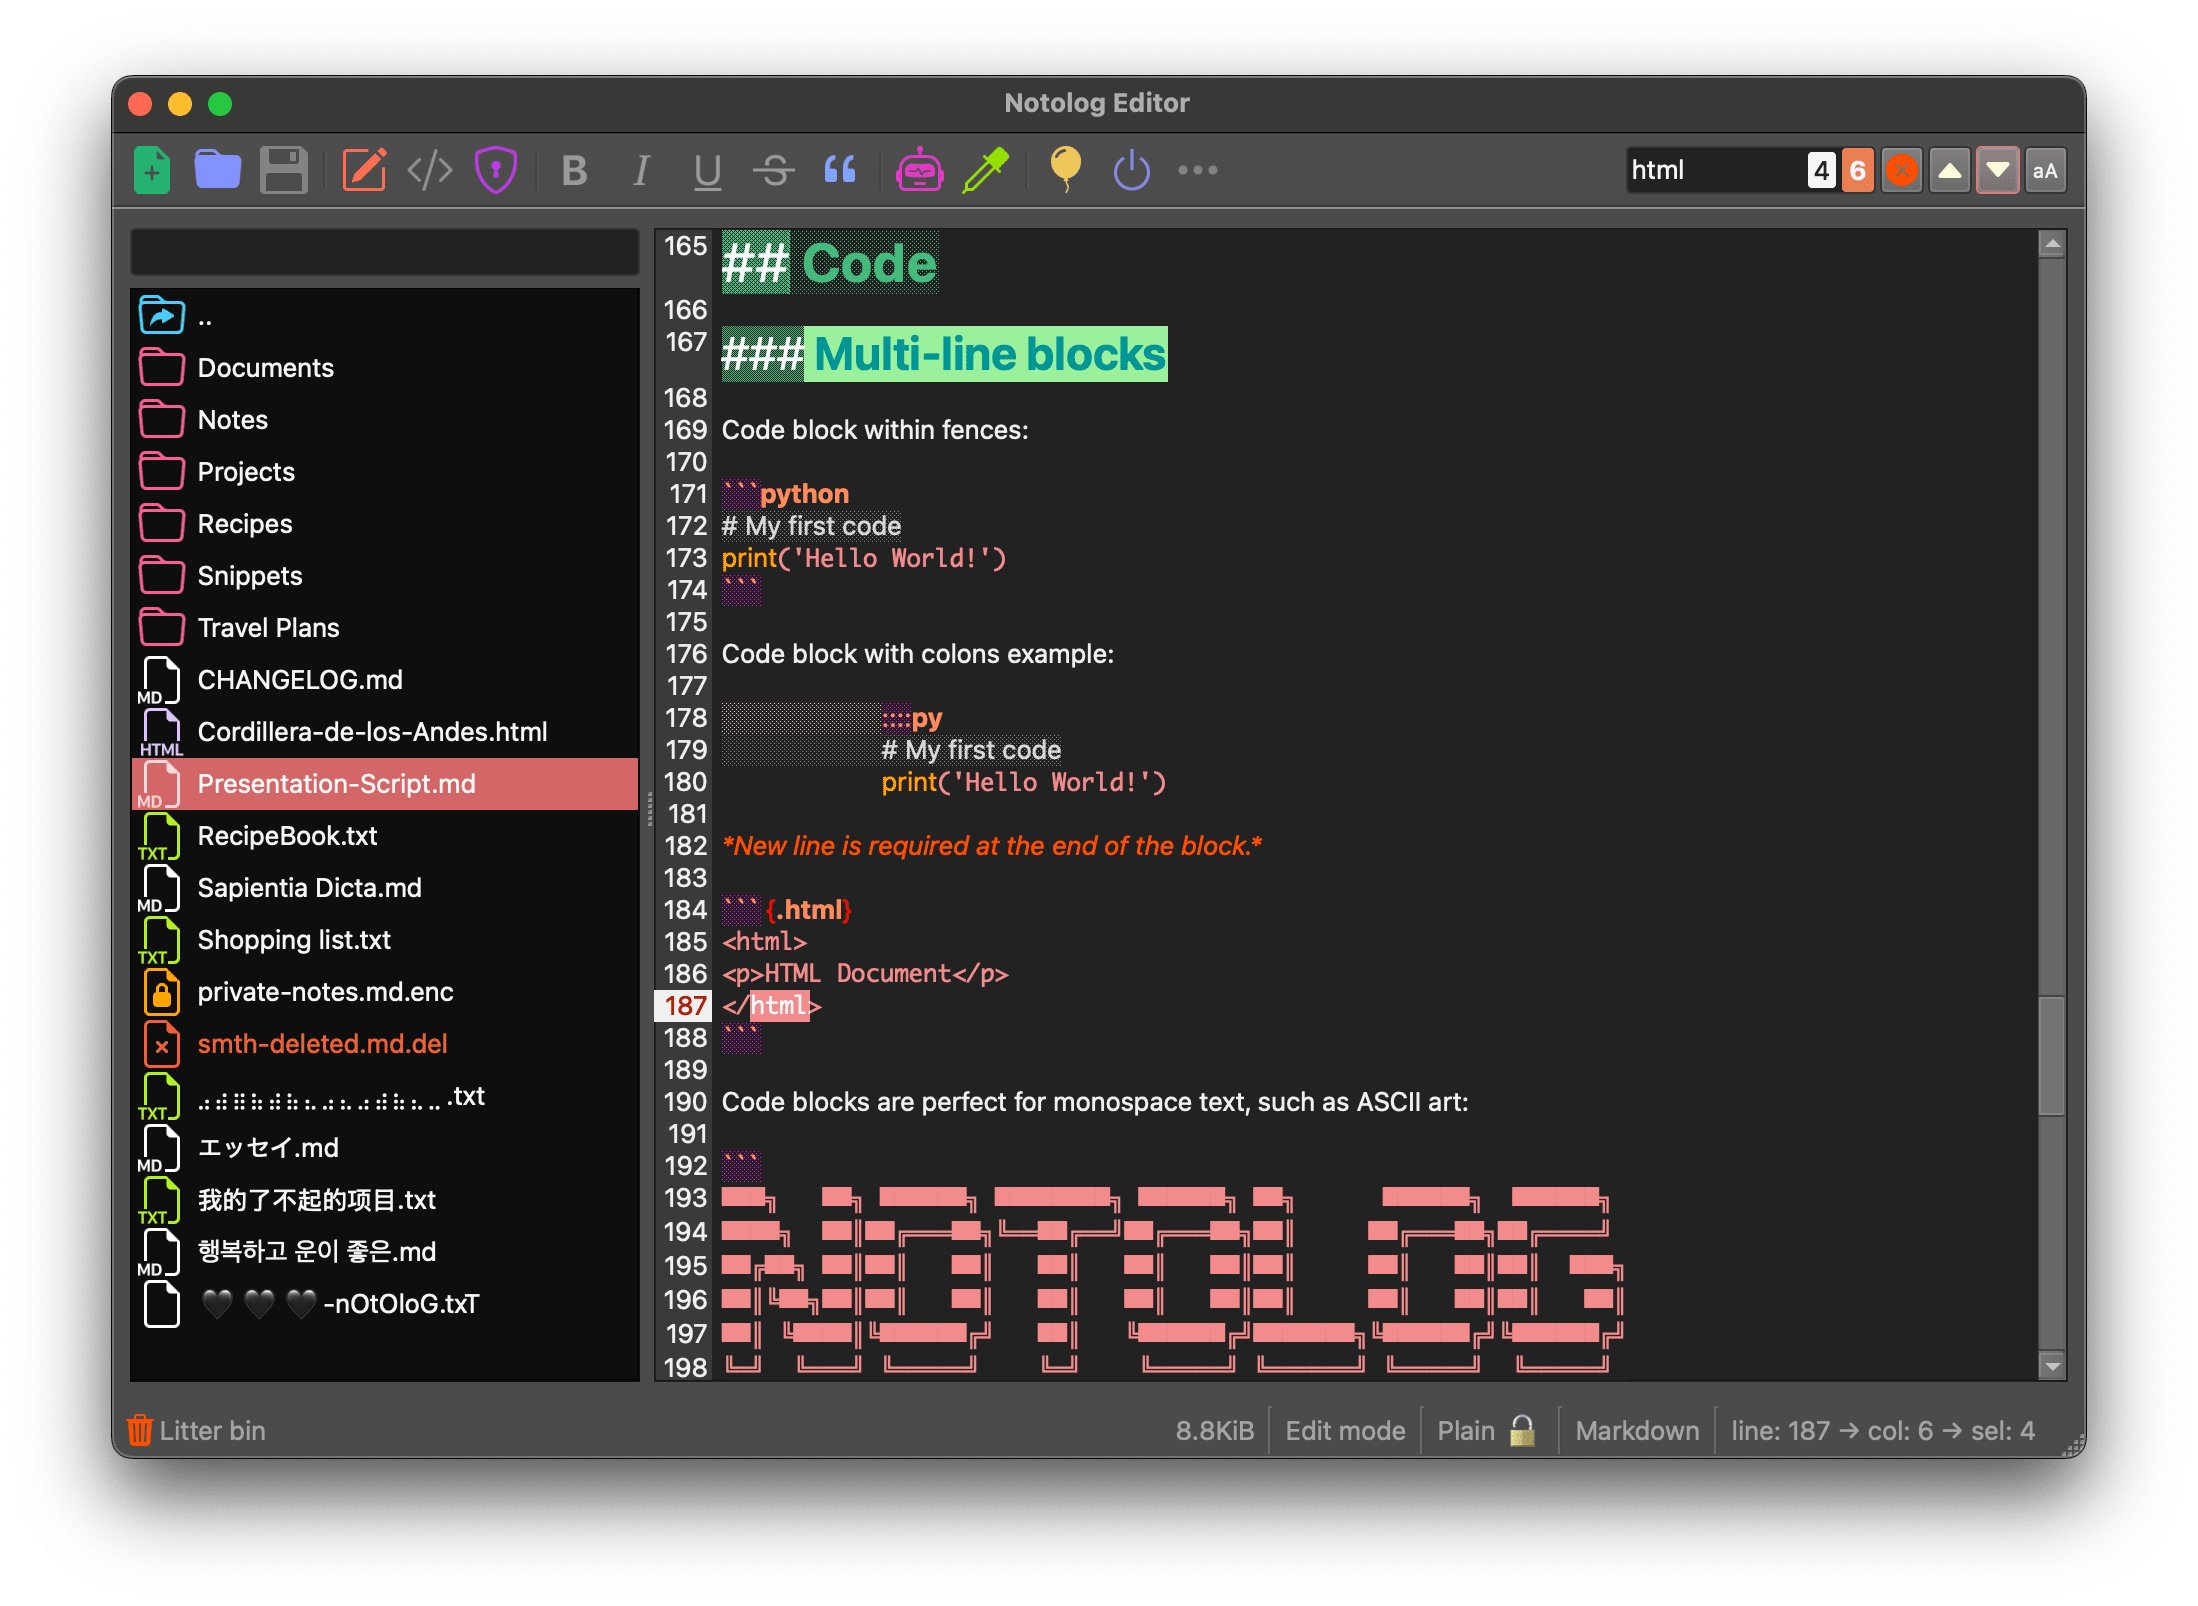The image size is (2198, 1606).
Task: Toggle case sensitivity in search with aA button
Action: coord(2045,169)
